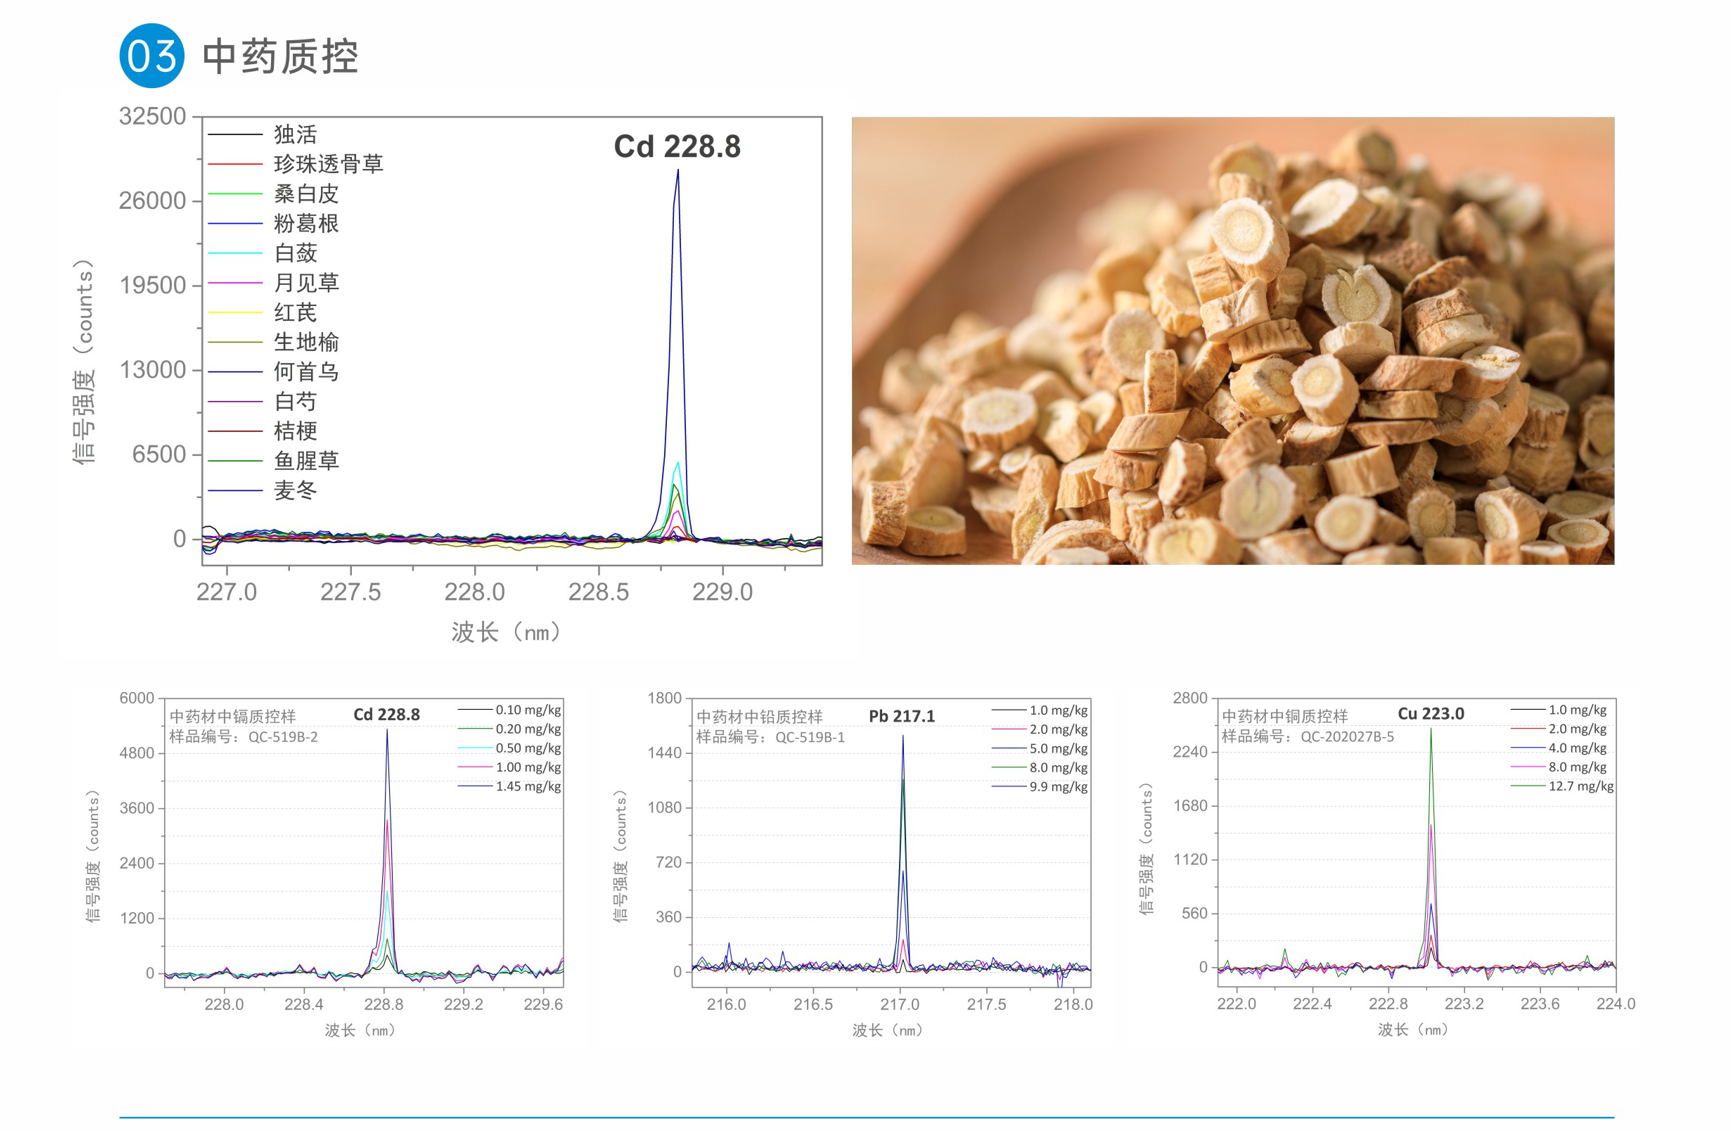Viewport: 1731px width, 1131px height.
Task: Click the Cu 223.0 chart title
Action: [x=1430, y=714]
